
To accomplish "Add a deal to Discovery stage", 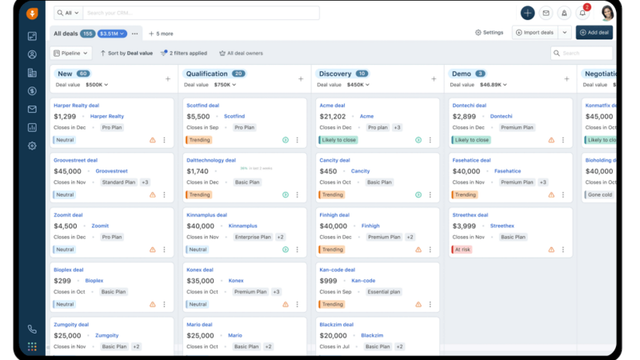I will (x=433, y=79).
